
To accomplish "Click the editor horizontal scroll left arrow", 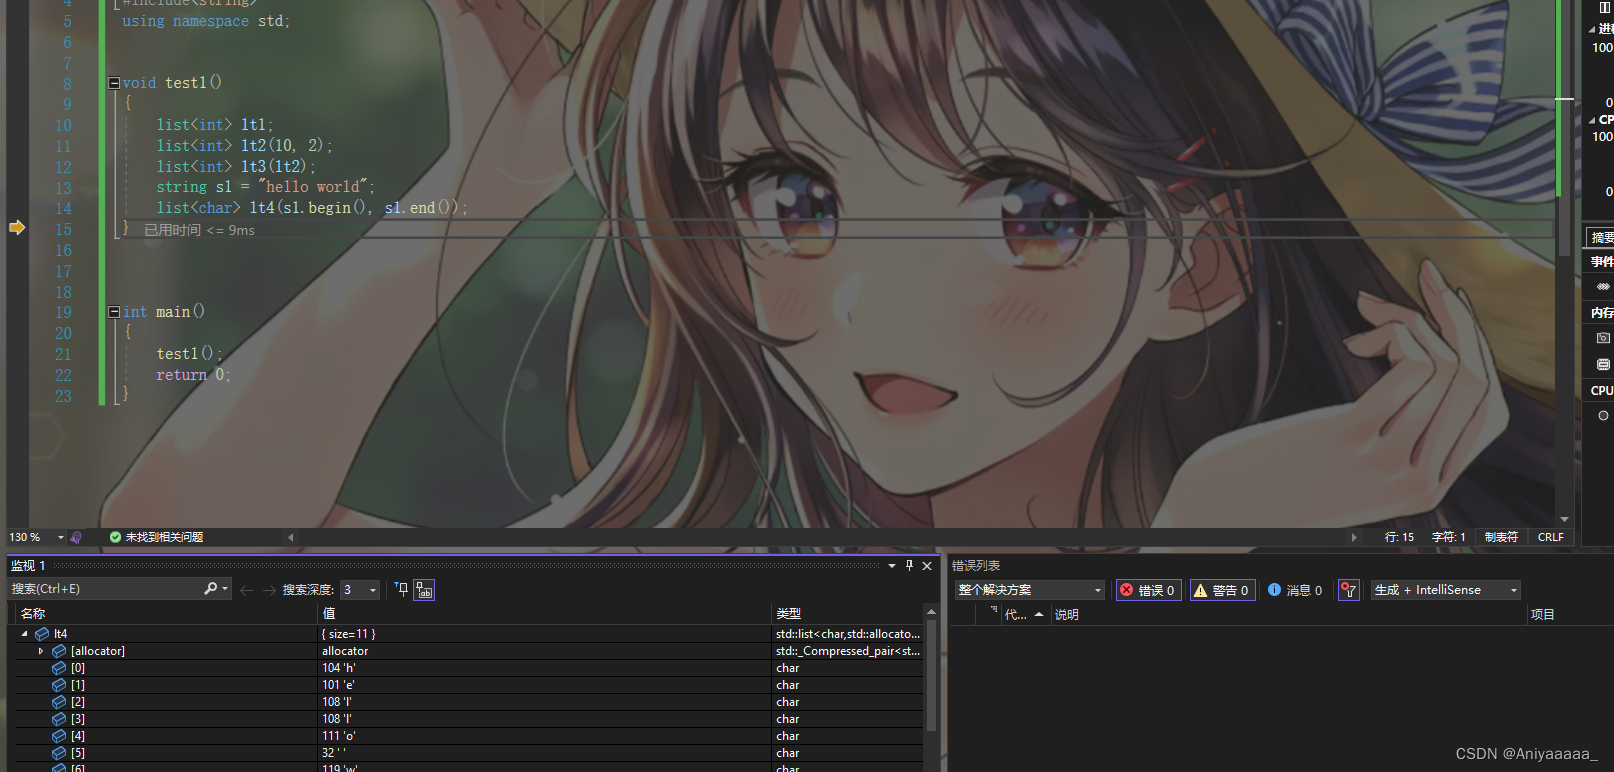I will 291,537.
